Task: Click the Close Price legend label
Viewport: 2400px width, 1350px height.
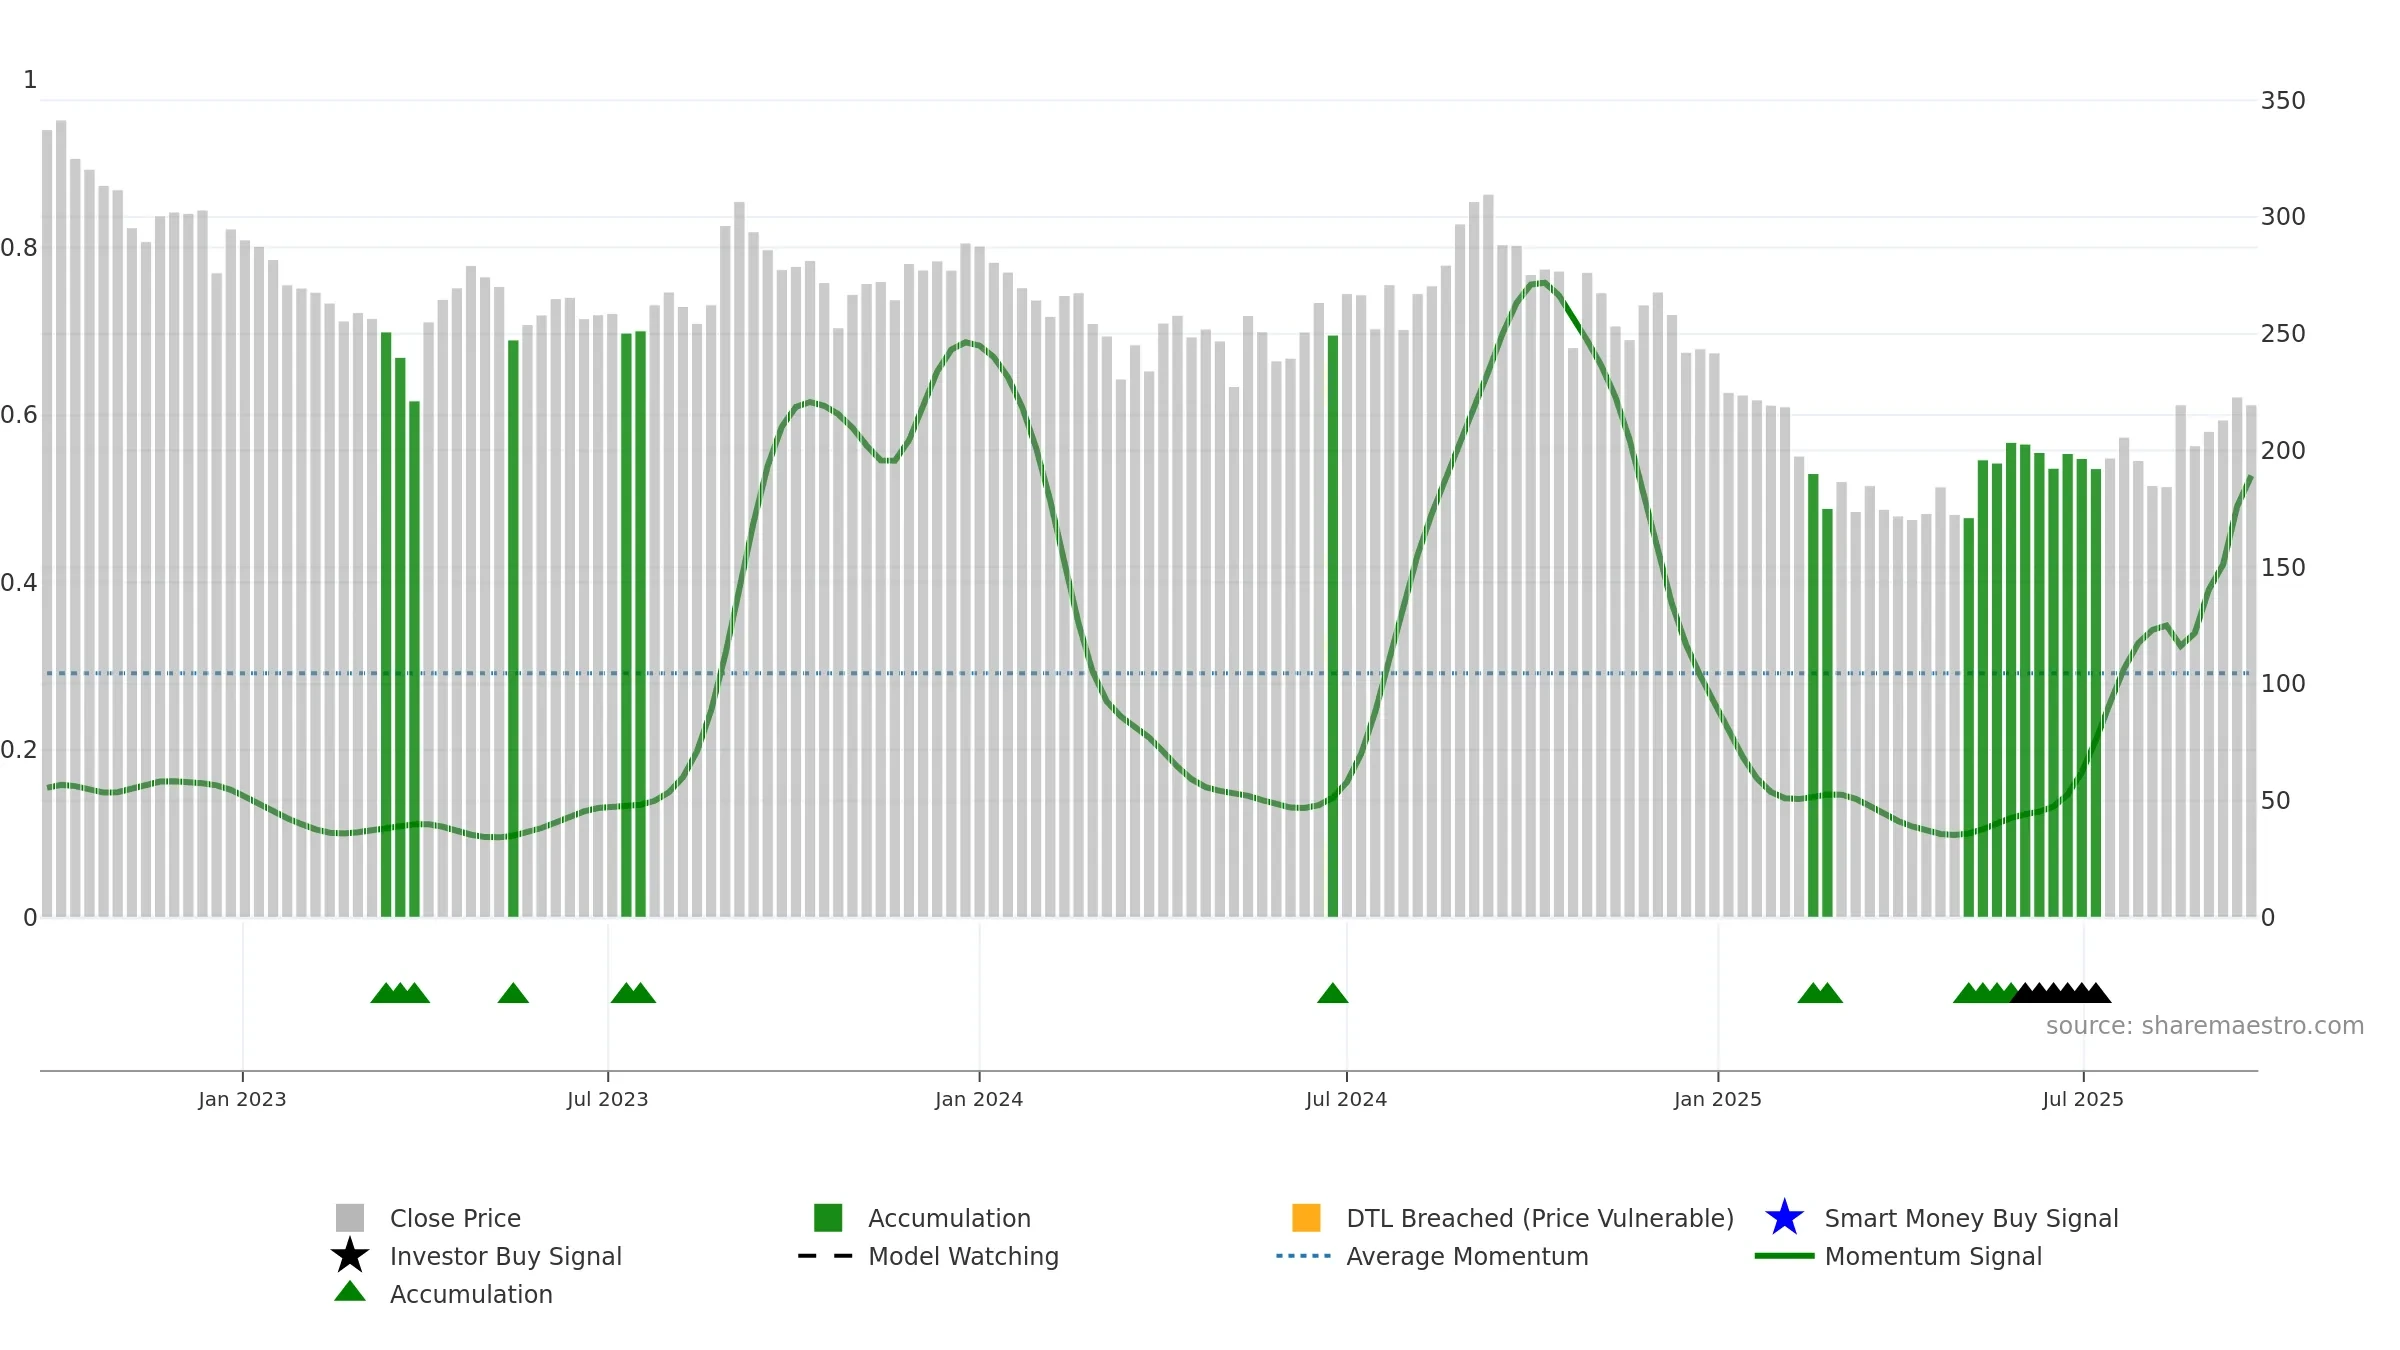Action: pos(455,1218)
